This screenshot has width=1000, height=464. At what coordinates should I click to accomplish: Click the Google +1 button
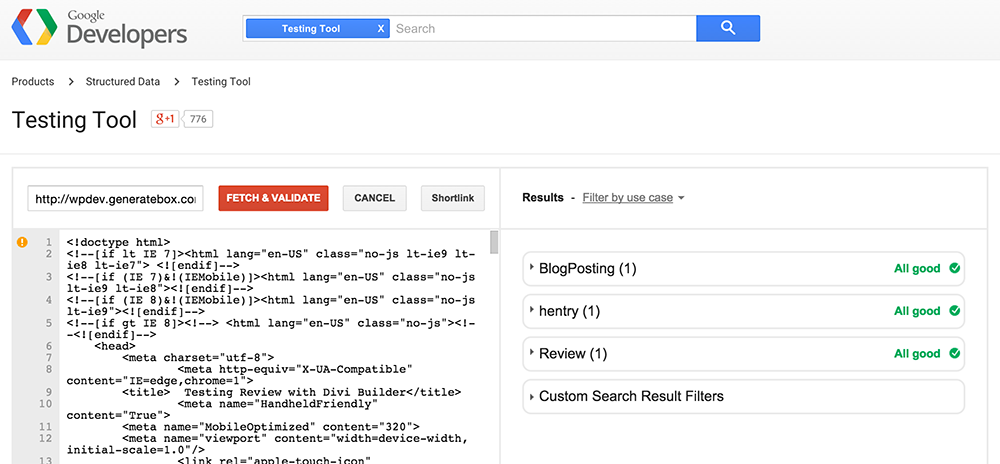165,119
